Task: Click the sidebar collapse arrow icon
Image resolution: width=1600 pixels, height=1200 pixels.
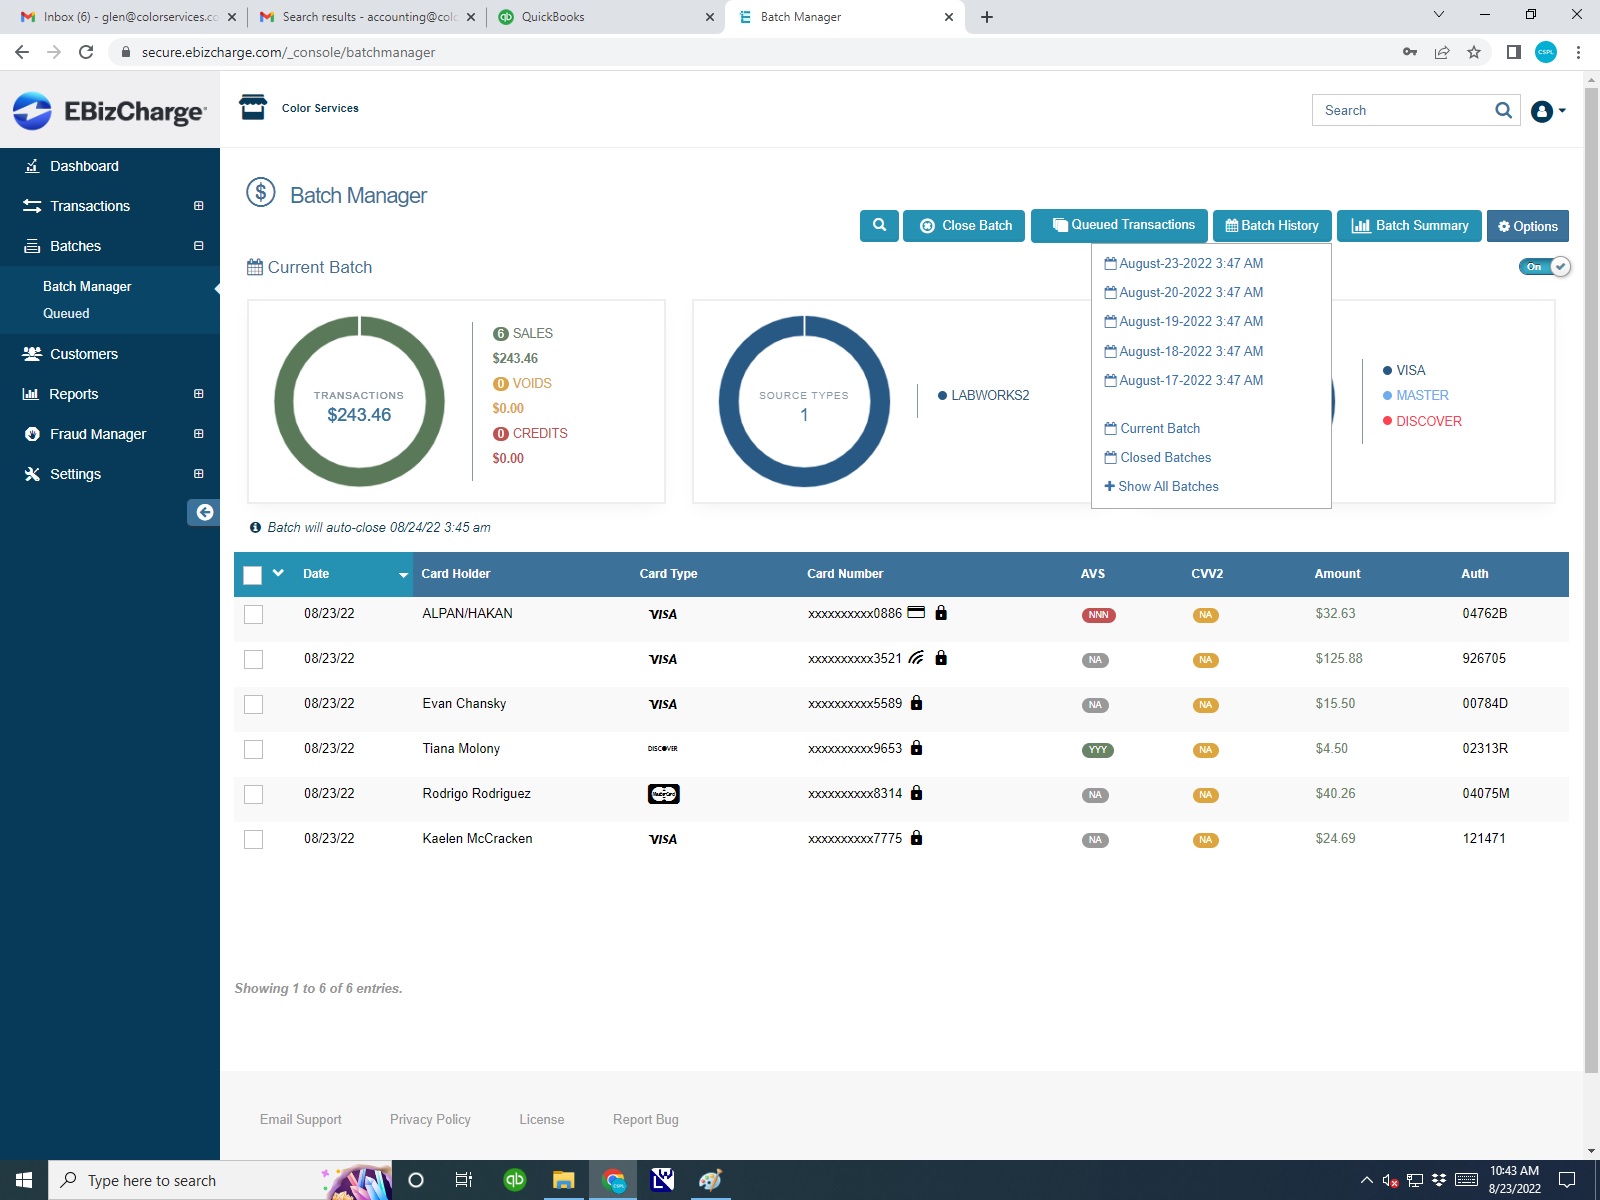Action: (204, 512)
